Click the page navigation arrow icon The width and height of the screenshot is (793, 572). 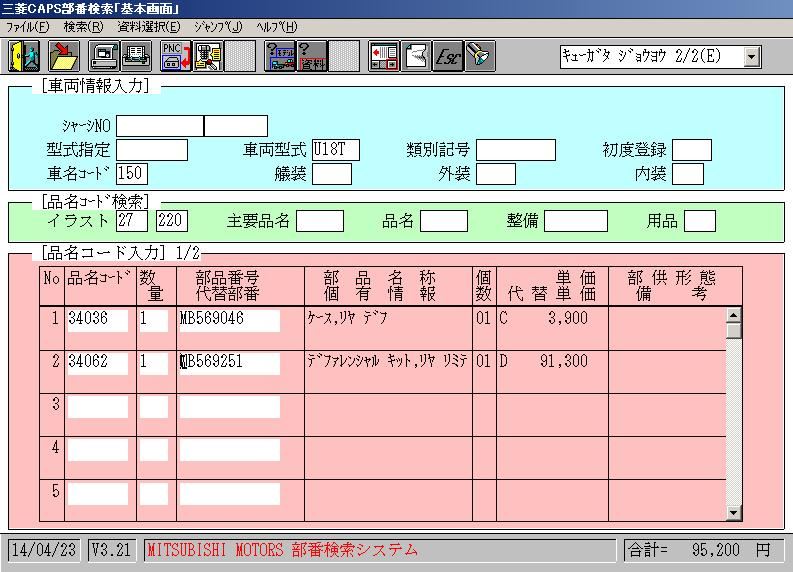(384, 56)
